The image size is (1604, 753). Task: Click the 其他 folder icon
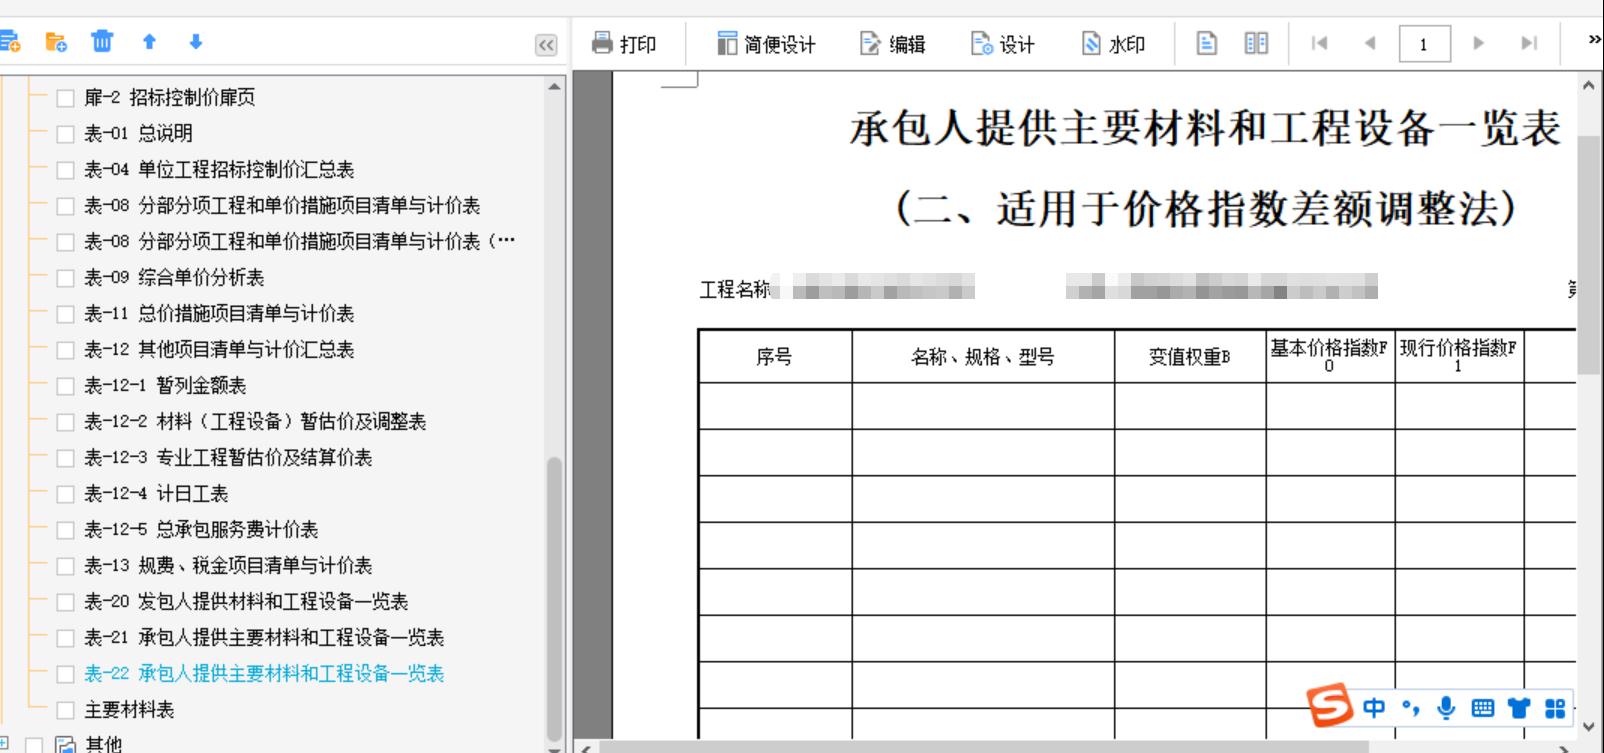(66, 744)
